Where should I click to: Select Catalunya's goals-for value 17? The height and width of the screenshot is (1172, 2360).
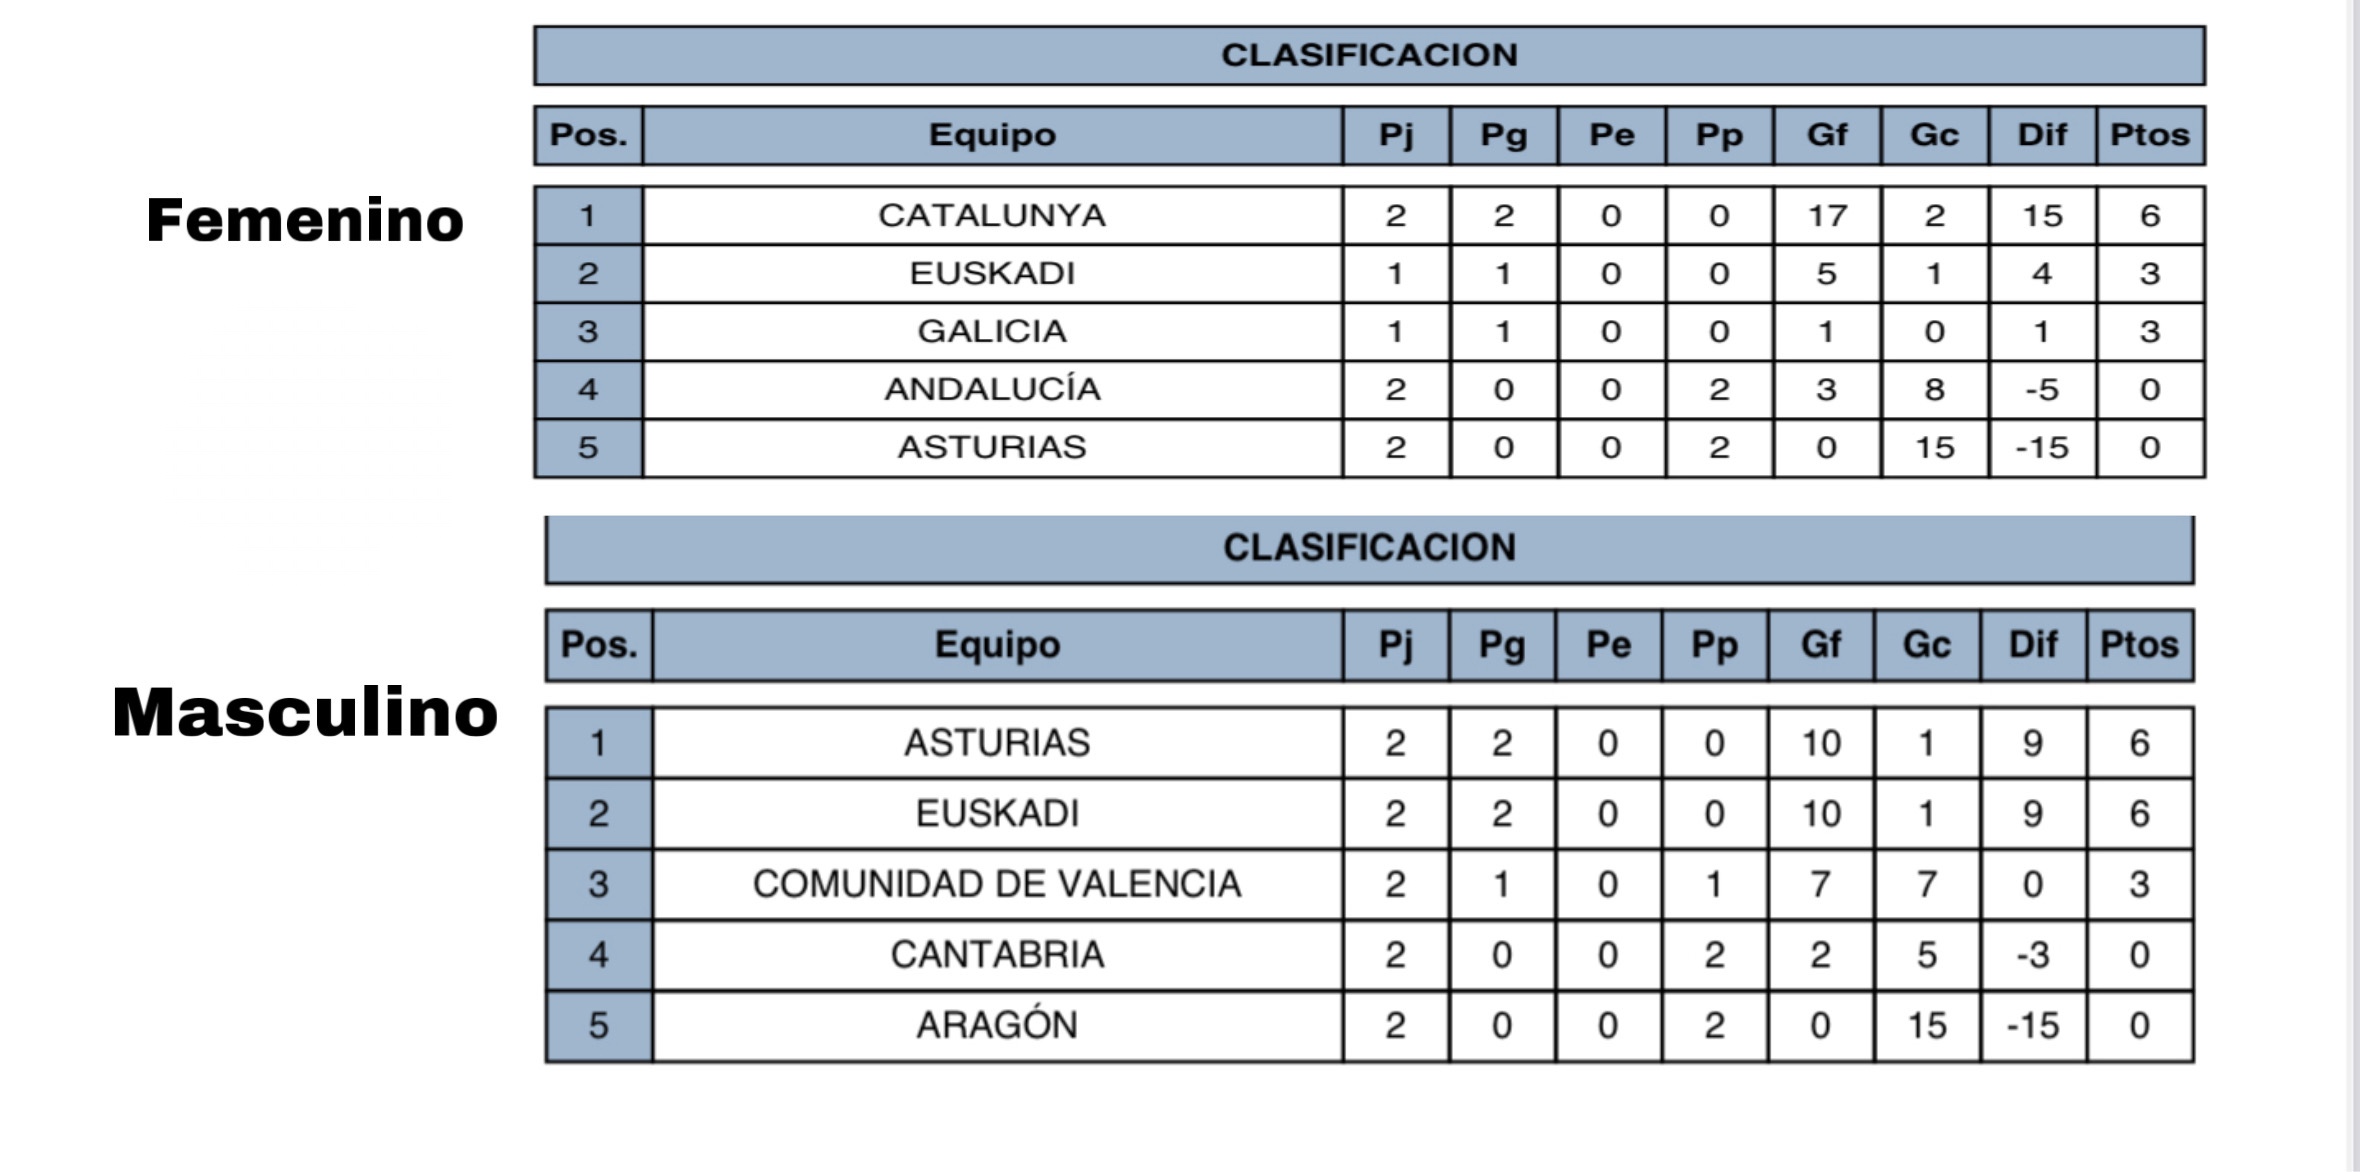click(1826, 216)
